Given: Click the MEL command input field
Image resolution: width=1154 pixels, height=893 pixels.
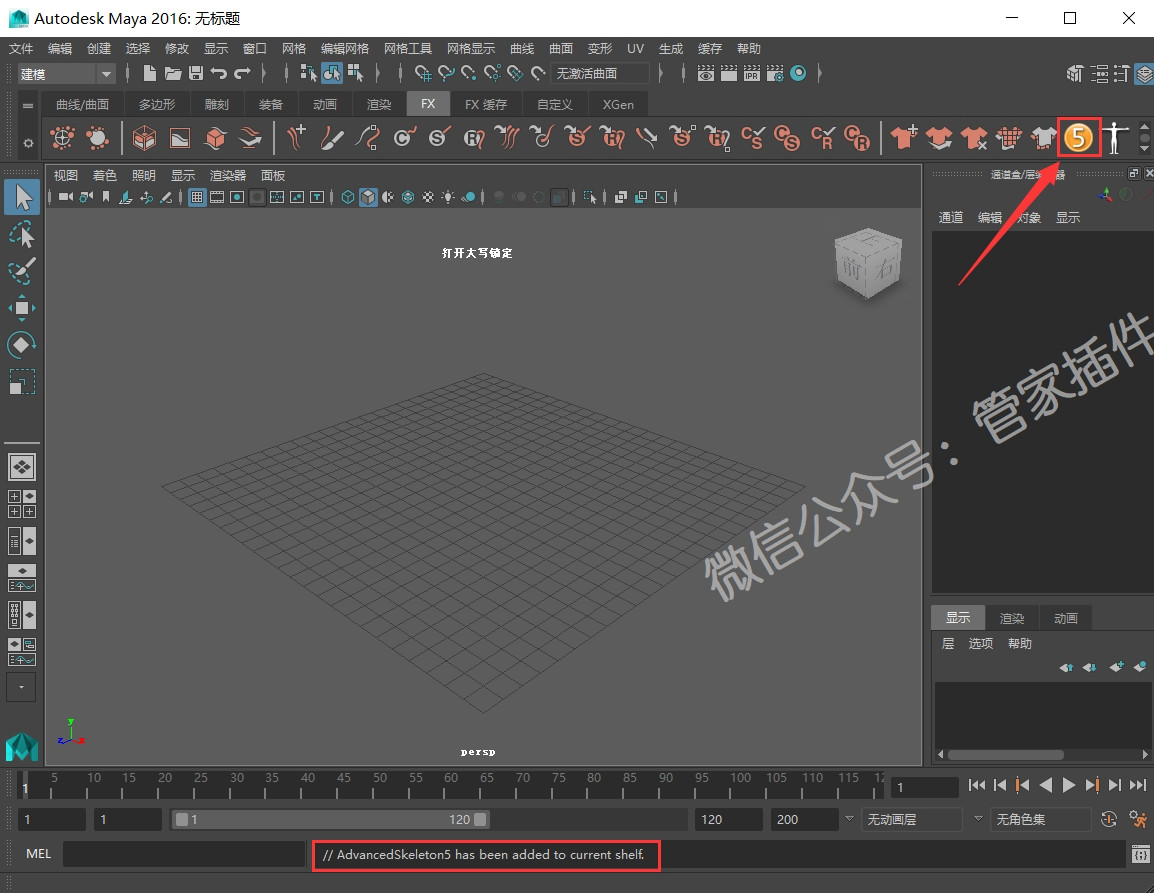Looking at the screenshot, I should (x=184, y=854).
